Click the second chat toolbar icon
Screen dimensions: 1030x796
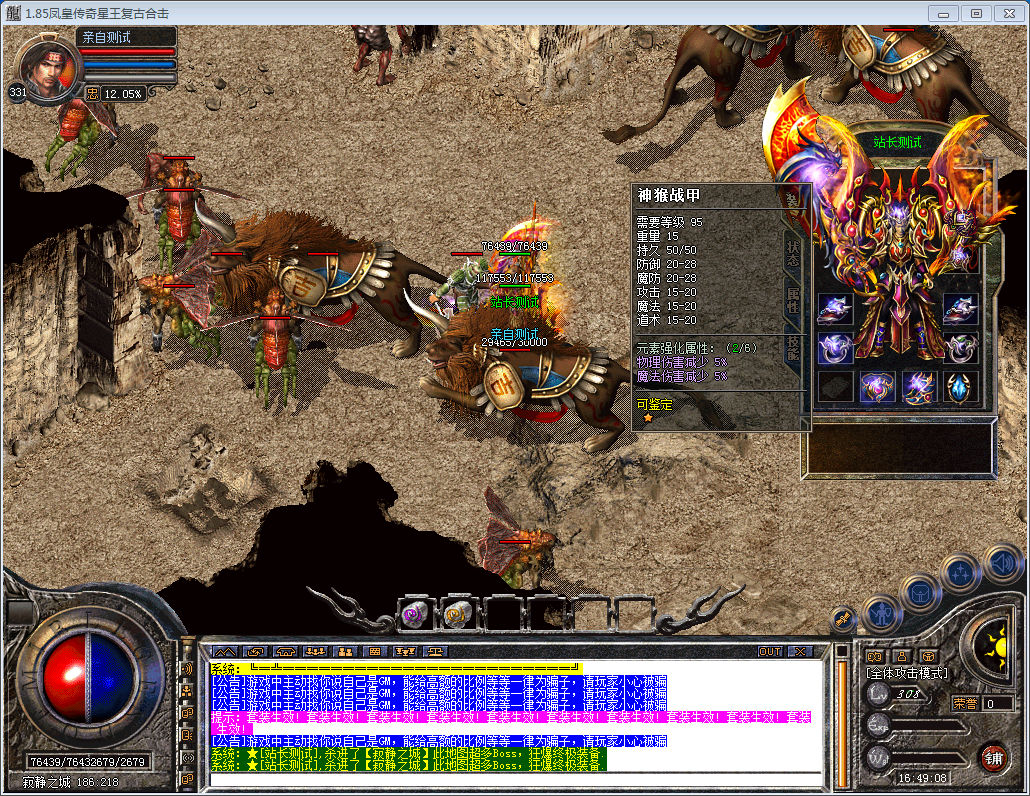255,652
